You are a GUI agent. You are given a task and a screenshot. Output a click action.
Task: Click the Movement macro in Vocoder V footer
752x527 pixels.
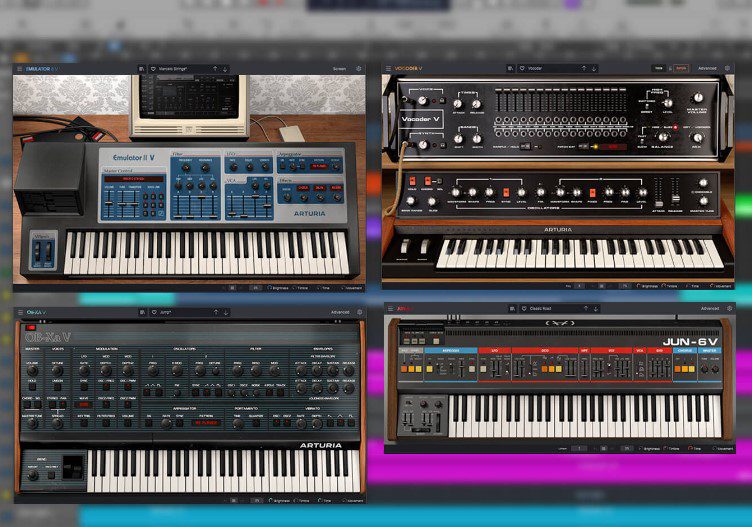tap(721, 286)
